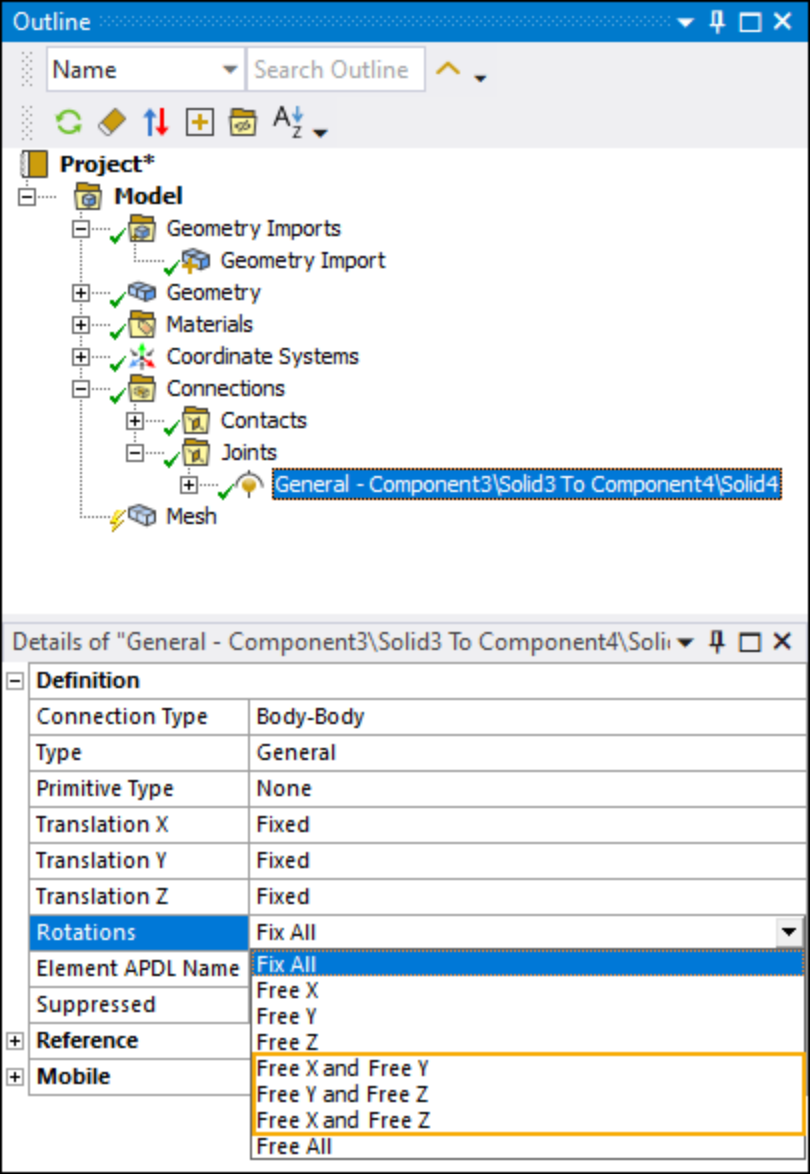The image size is (810, 1175).
Task: Click the Type value General
Action: point(528,753)
